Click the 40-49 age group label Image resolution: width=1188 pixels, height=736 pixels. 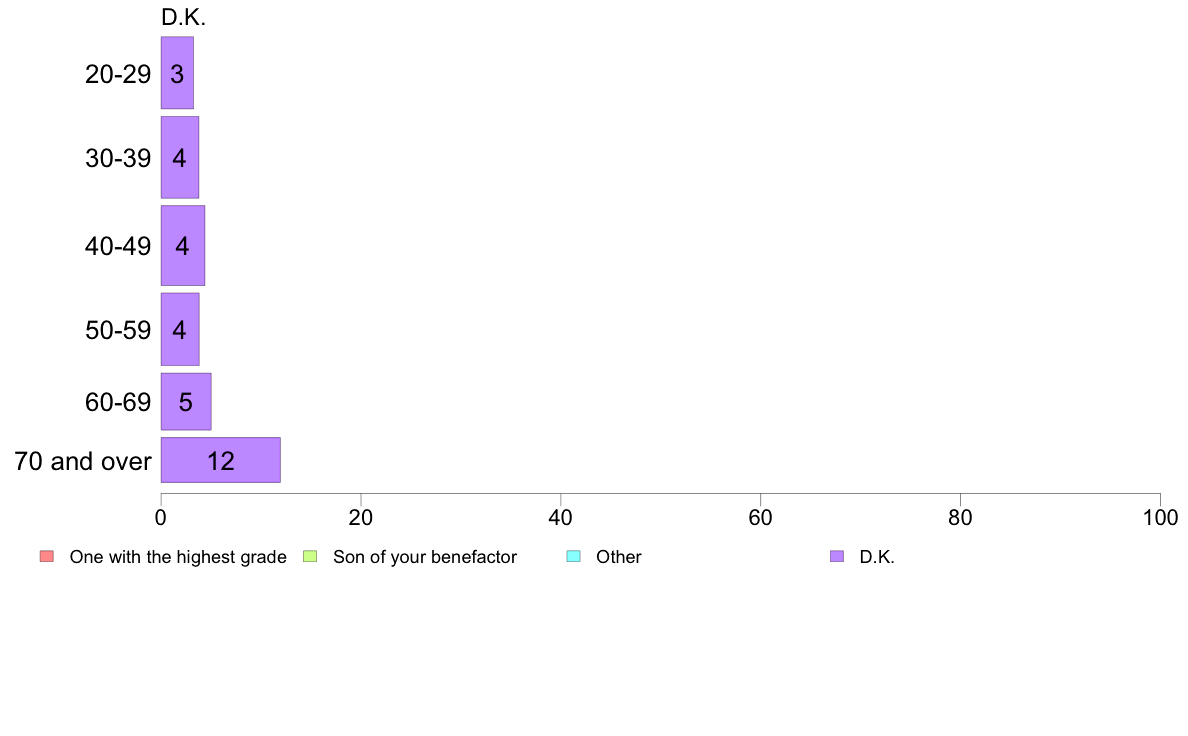click(x=117, y=246)
